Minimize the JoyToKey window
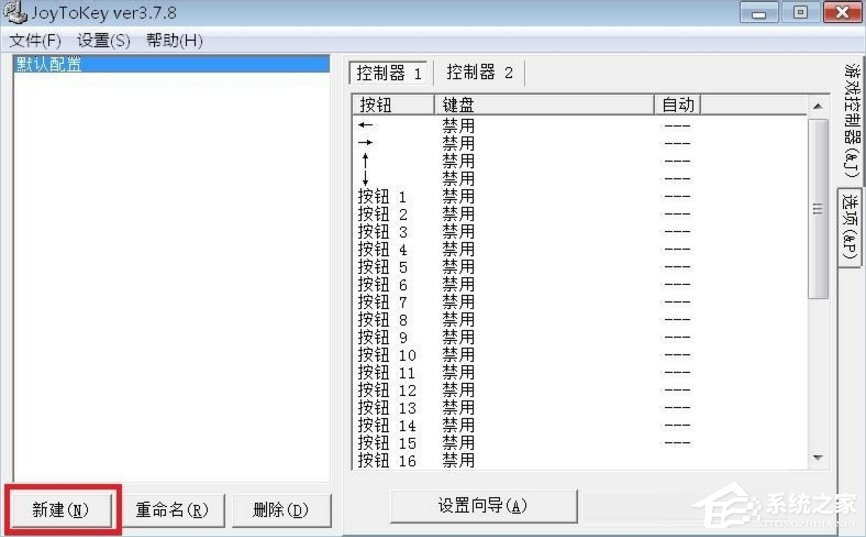866x537 pixels. [x=759, y=13]
